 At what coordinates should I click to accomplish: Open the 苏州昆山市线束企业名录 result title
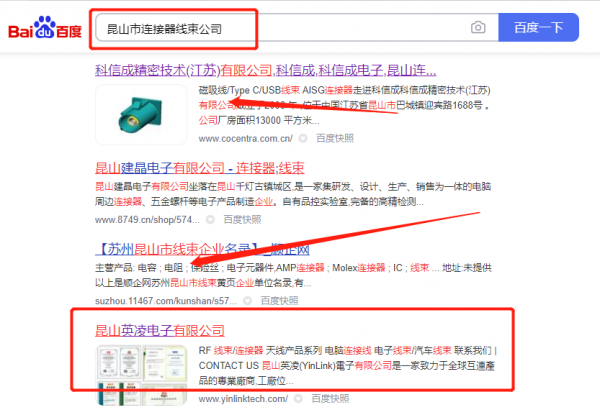(x=200, y=248)
